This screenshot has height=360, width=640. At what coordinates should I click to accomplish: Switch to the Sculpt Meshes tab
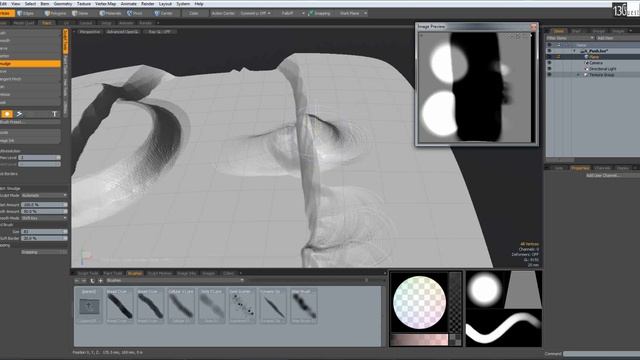click(x=160, y=273)
